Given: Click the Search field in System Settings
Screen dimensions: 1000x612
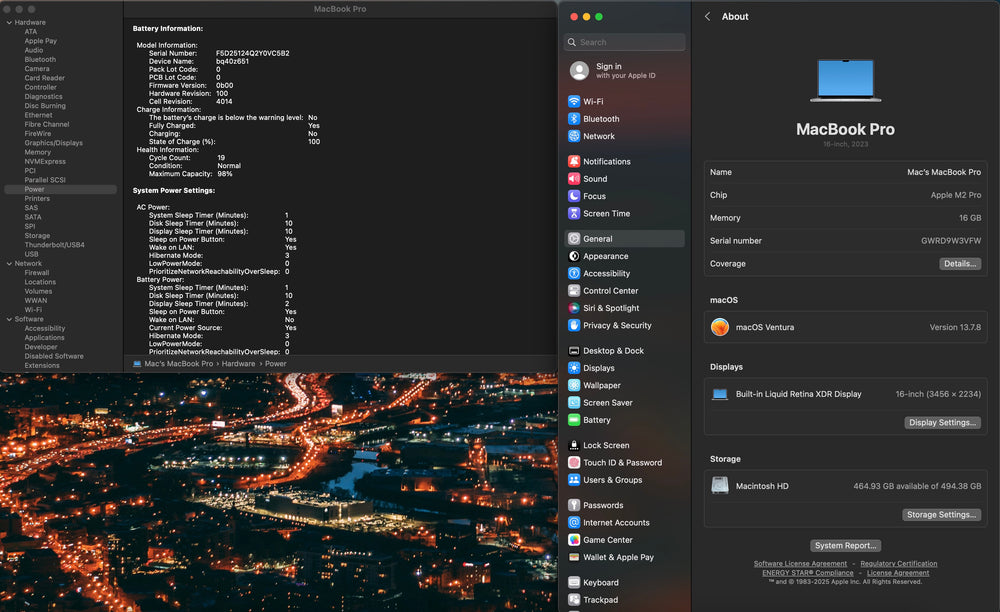Looking at the screenshot, I should tap(626, 42).
